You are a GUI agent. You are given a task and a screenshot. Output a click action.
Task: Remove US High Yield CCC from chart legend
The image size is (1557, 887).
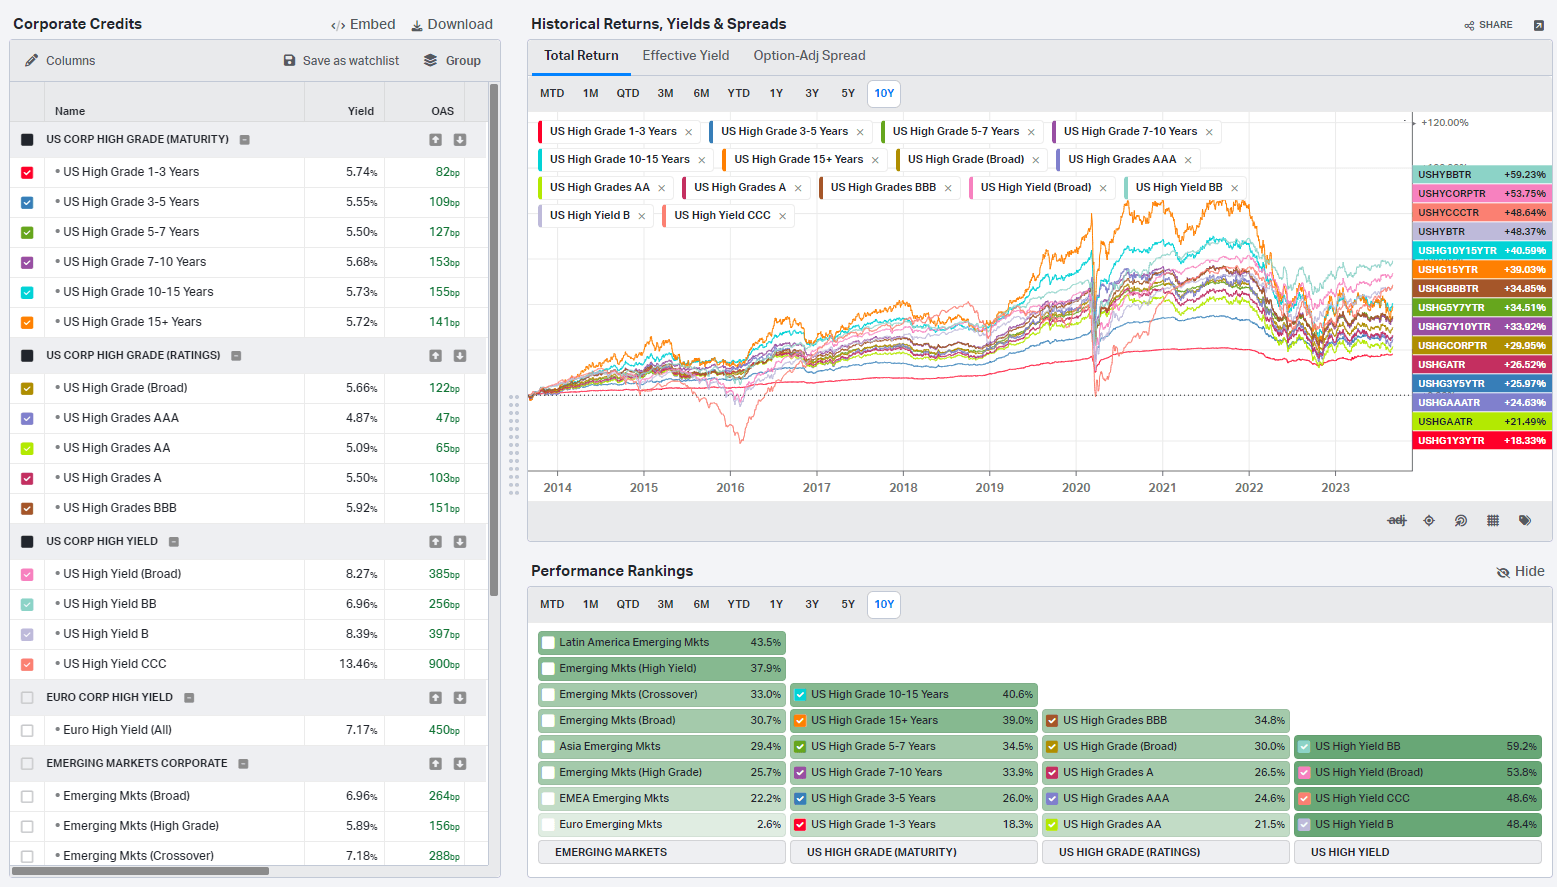click(x=783, y=216)
